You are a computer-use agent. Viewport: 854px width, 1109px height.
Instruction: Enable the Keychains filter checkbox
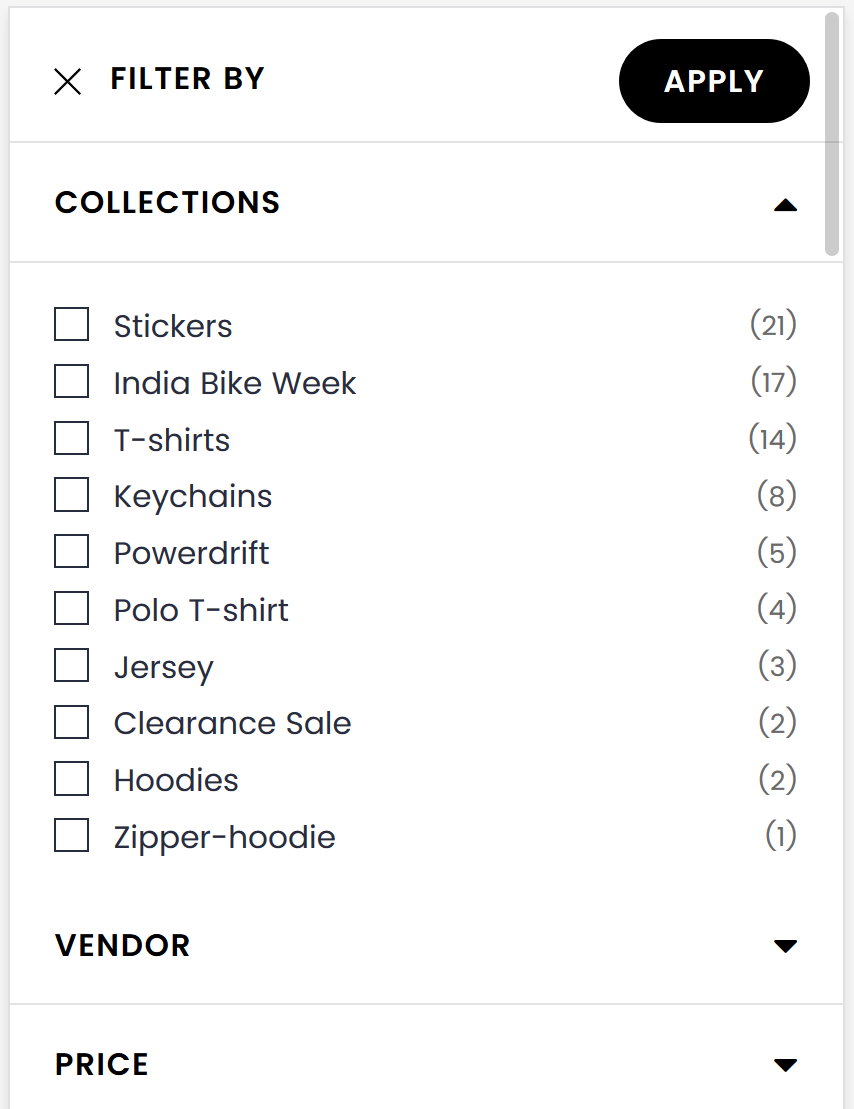(71, 495)
